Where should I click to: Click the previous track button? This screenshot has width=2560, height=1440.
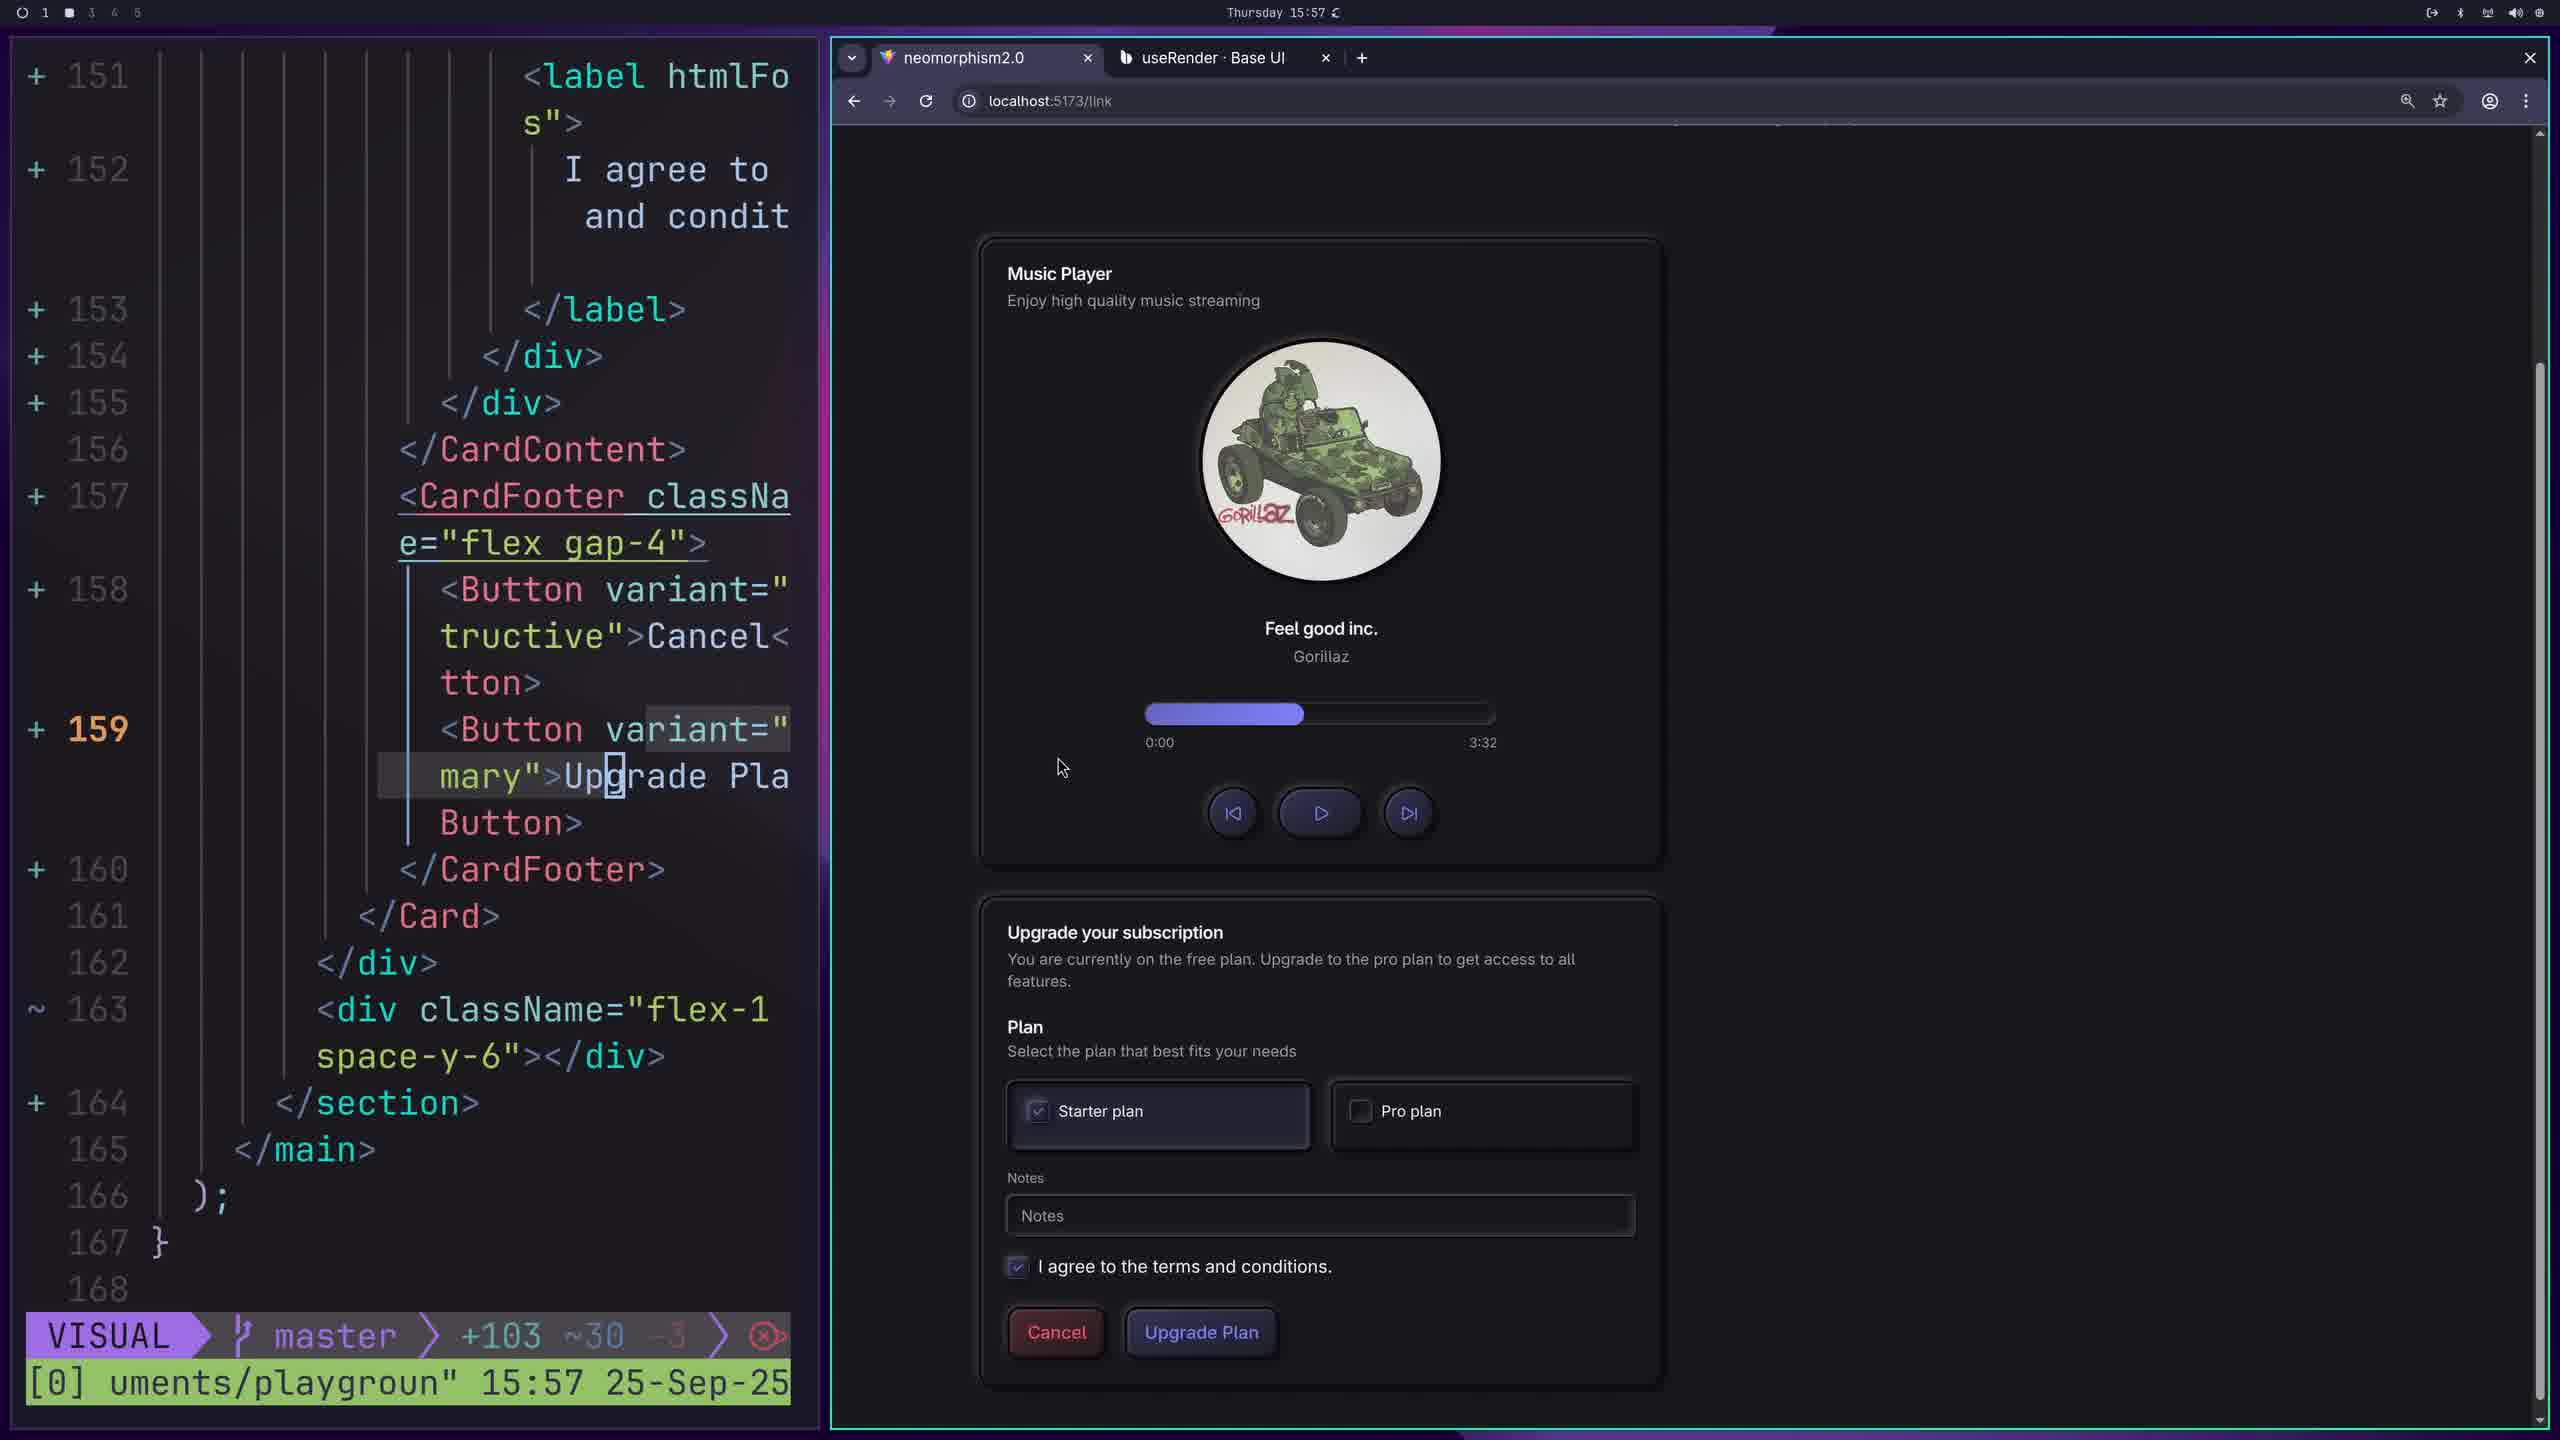[1232, 813]
